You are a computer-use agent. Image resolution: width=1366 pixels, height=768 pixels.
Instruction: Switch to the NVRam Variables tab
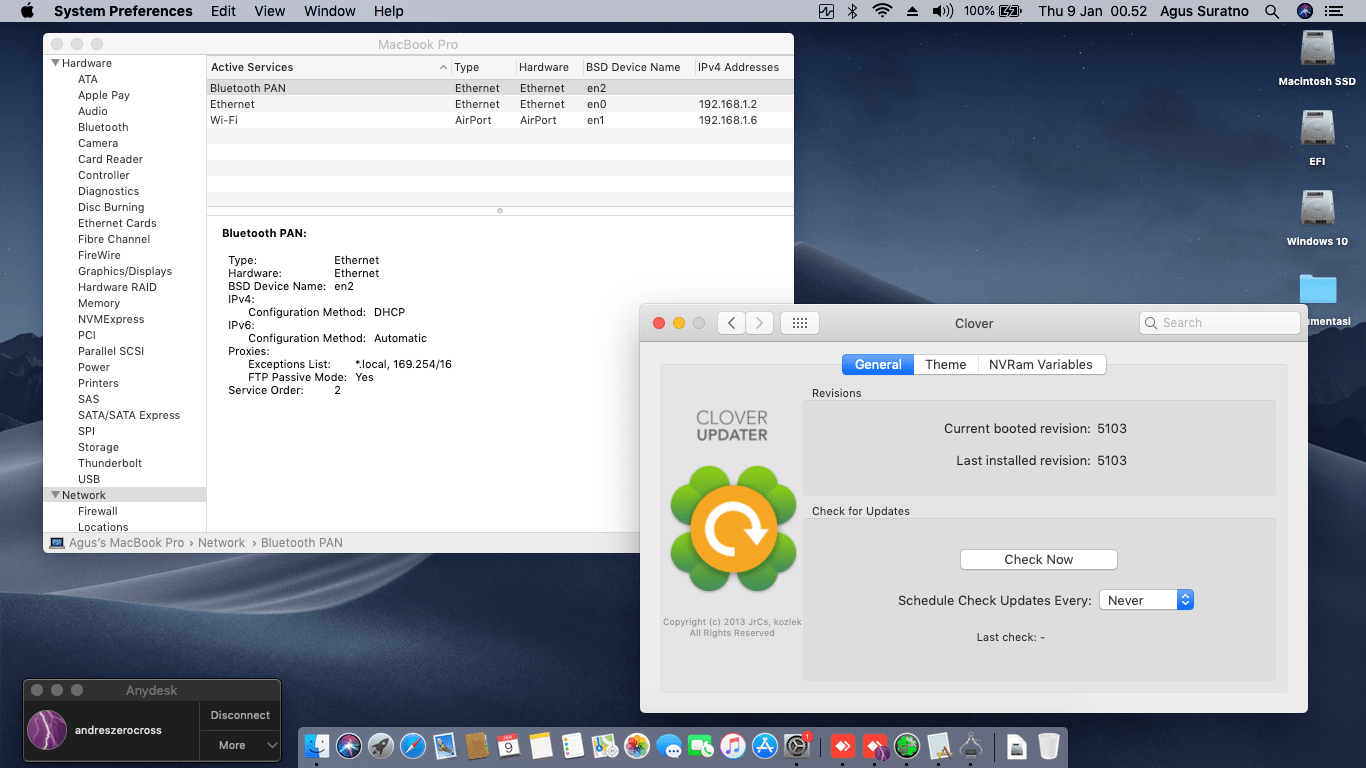coord(1040,365)
